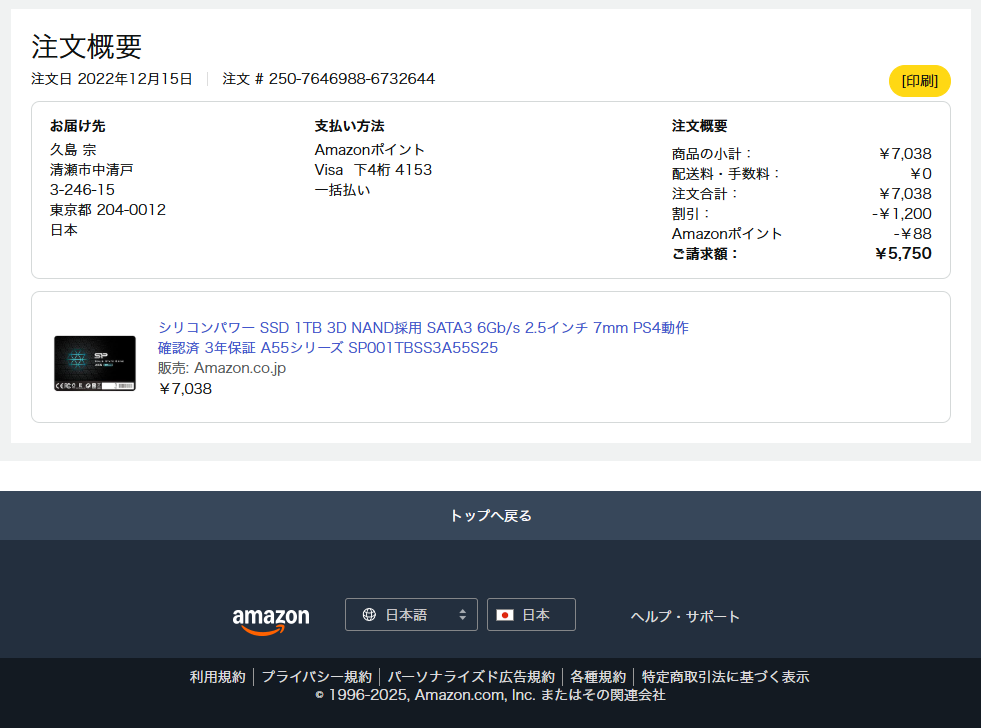Click トップへ戻る to return to top
The image size is (981, 728).
tap(490, 516)
